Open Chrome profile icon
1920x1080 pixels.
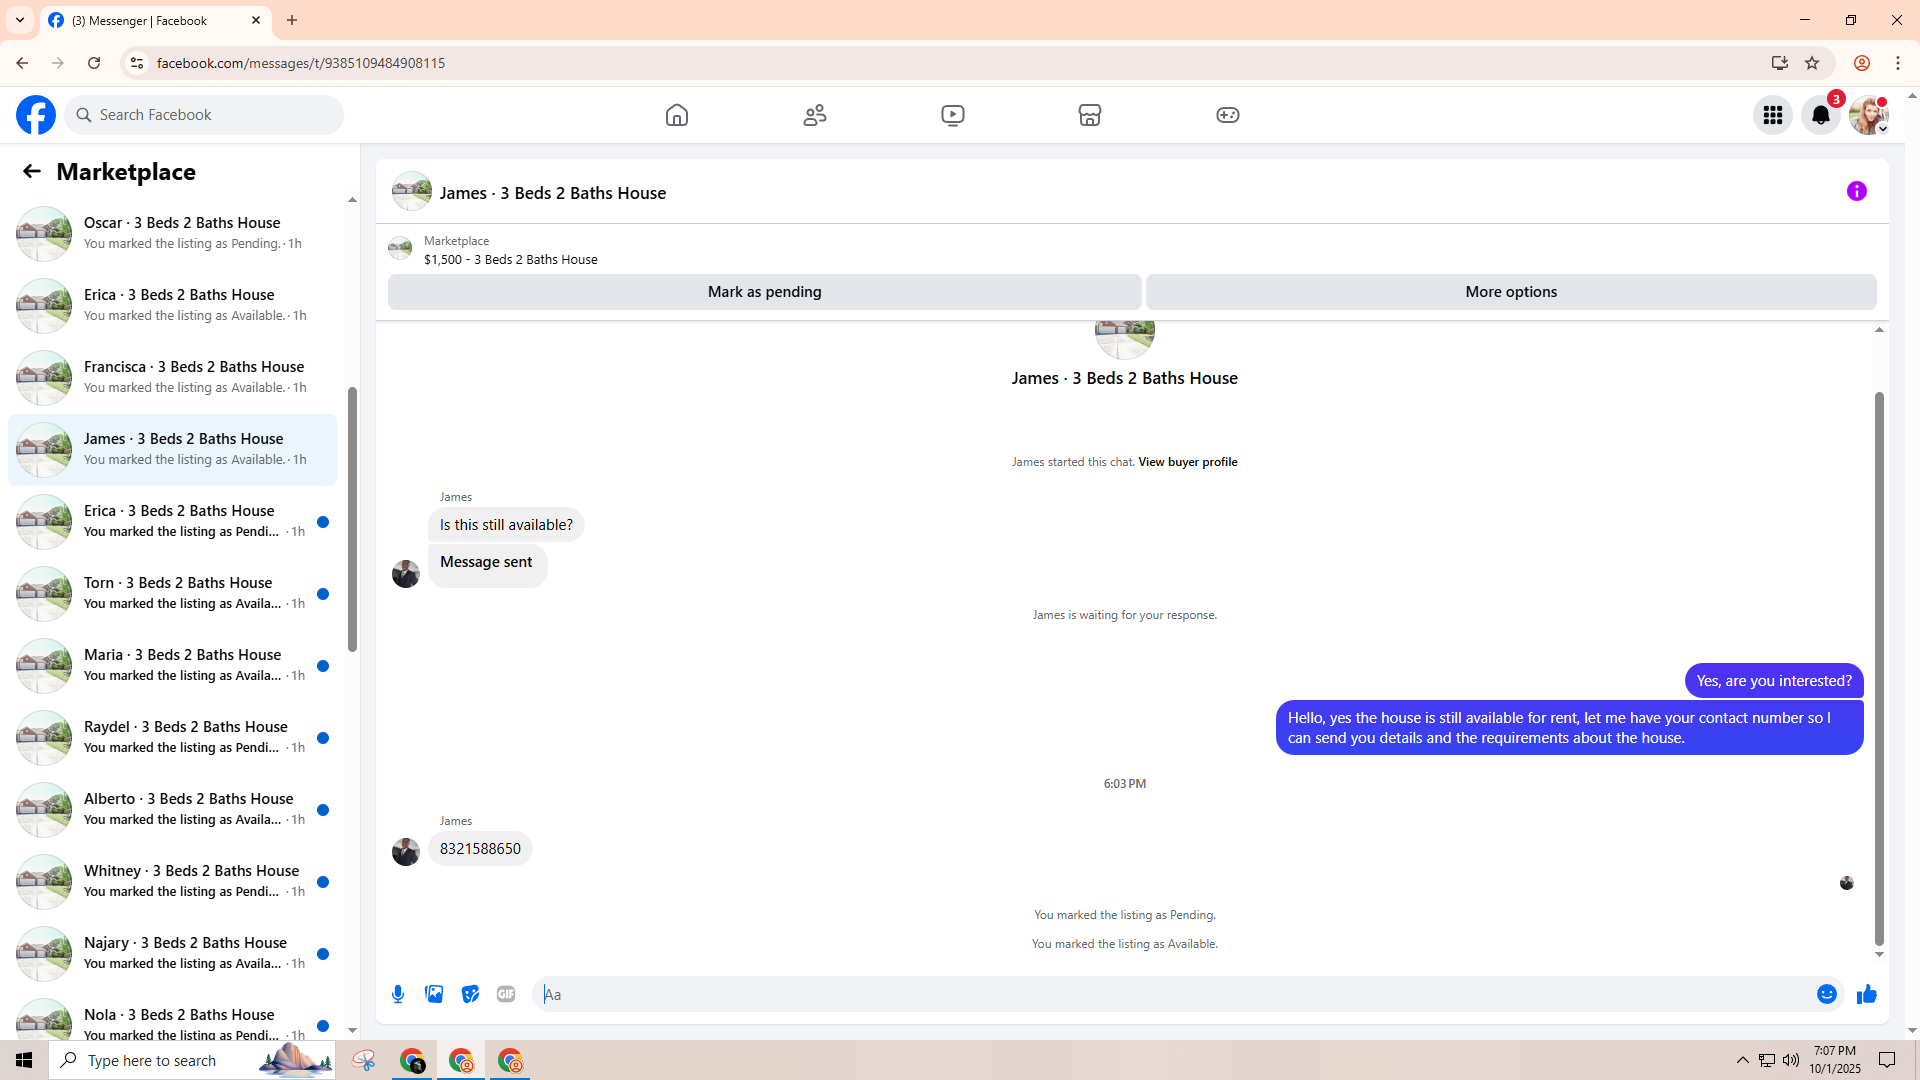click(1862, 63)
